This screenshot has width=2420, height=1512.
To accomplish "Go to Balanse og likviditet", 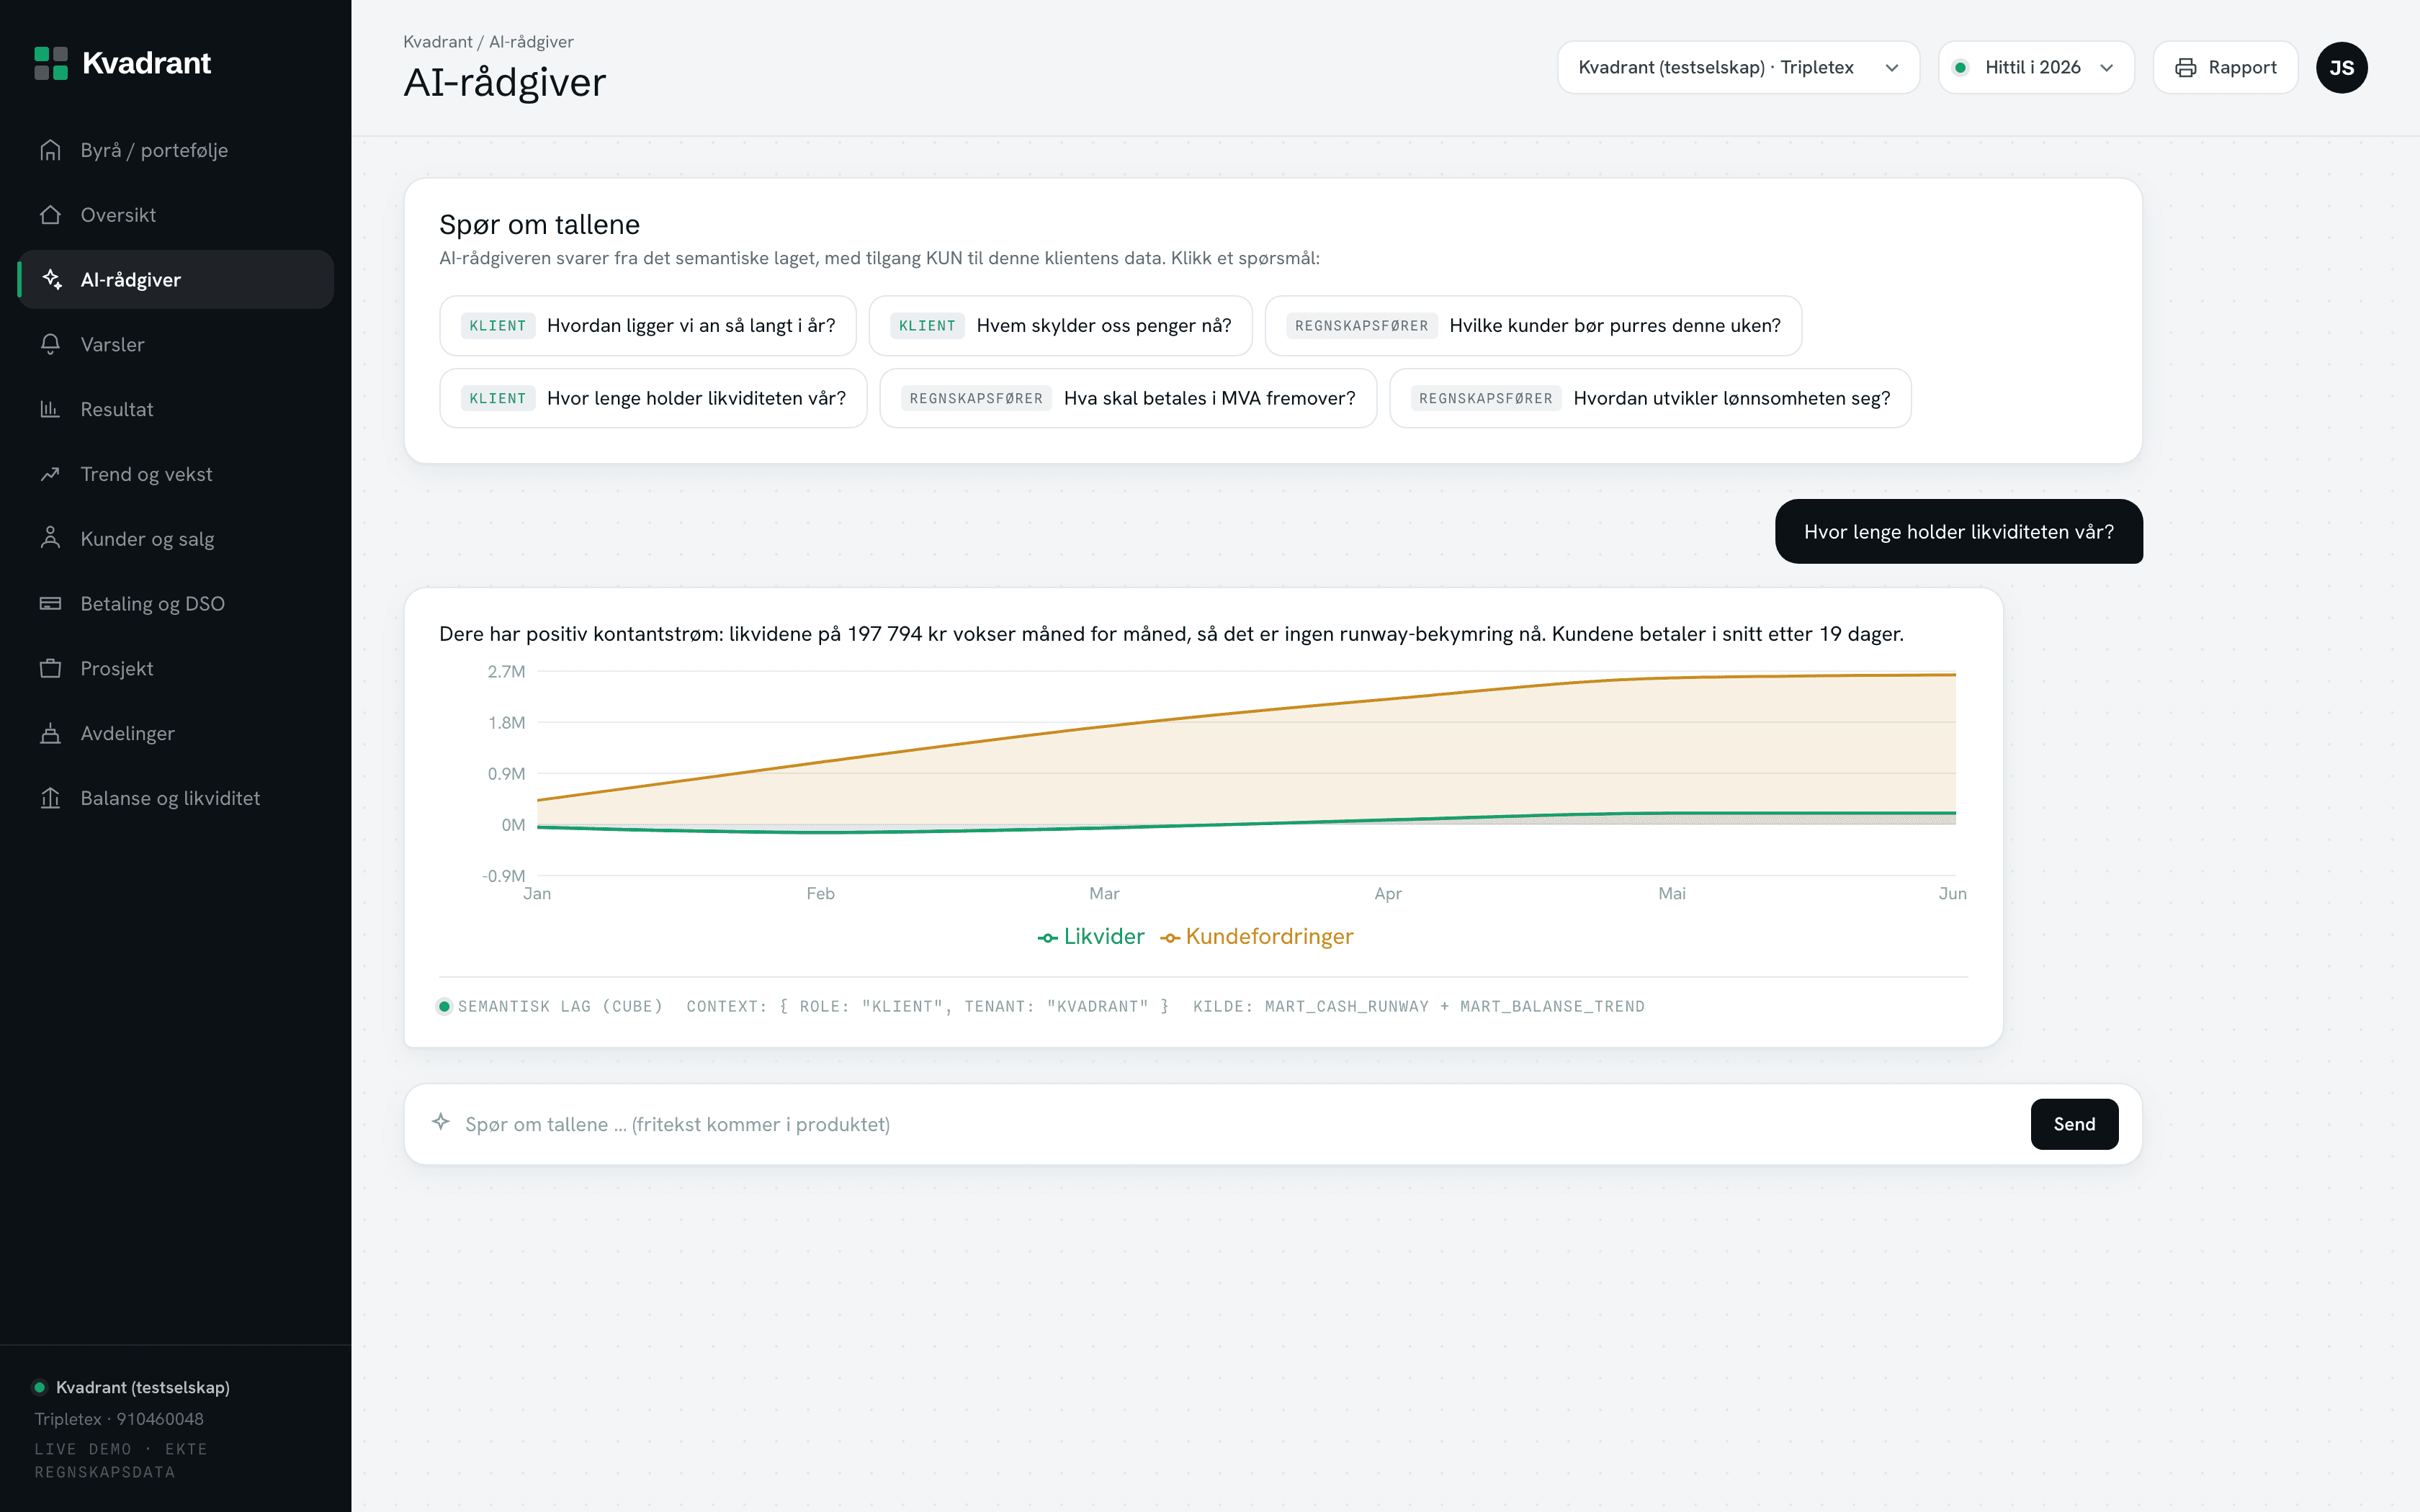I will pos(176,798).
